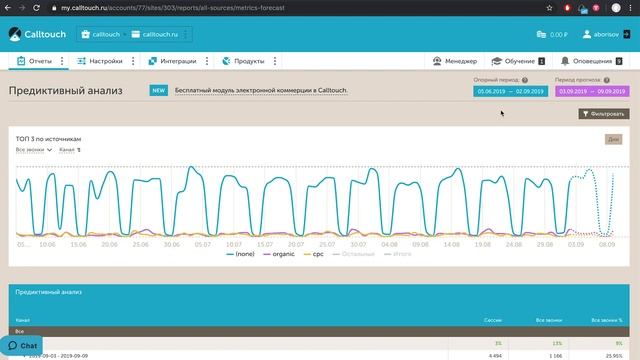The image size is (640, 360).
Task: Bookmark page with star icon
Action: (549, 8)
